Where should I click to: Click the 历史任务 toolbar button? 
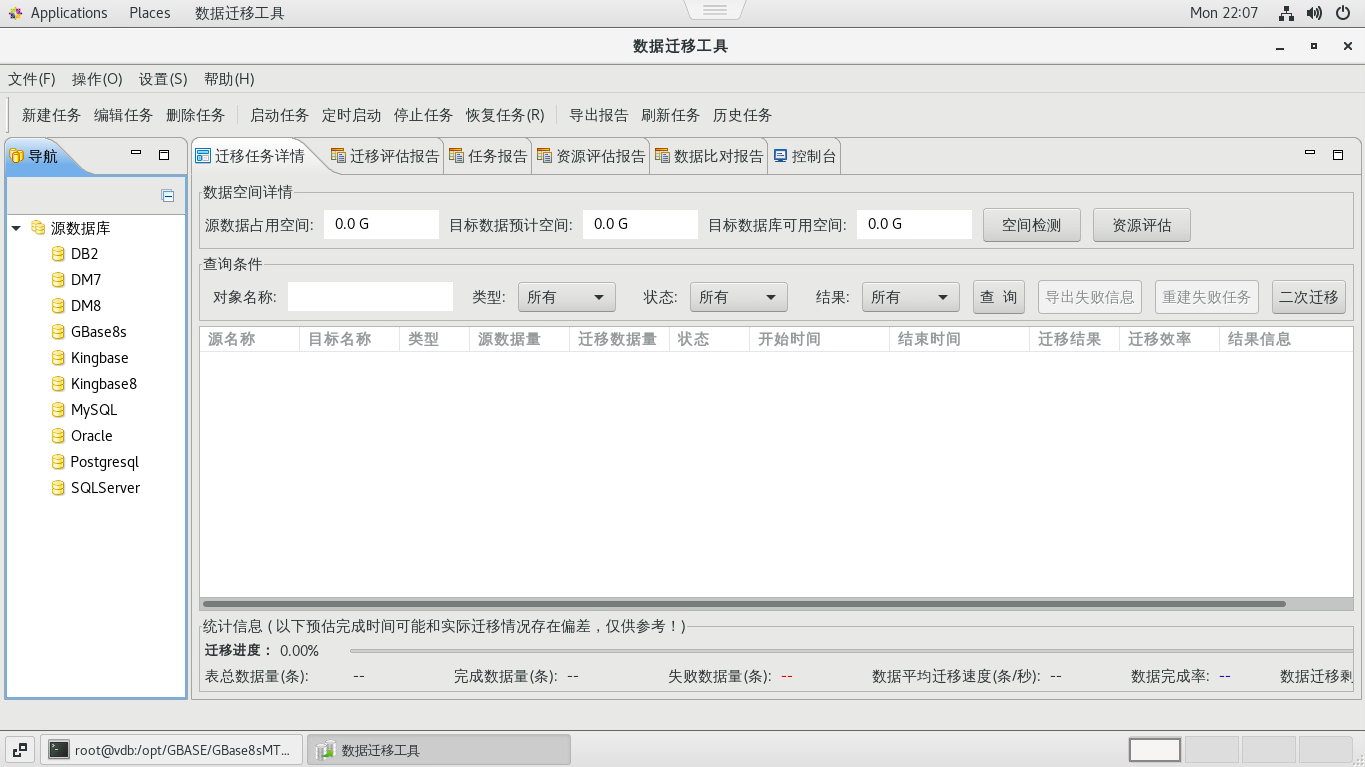[742, 115]
